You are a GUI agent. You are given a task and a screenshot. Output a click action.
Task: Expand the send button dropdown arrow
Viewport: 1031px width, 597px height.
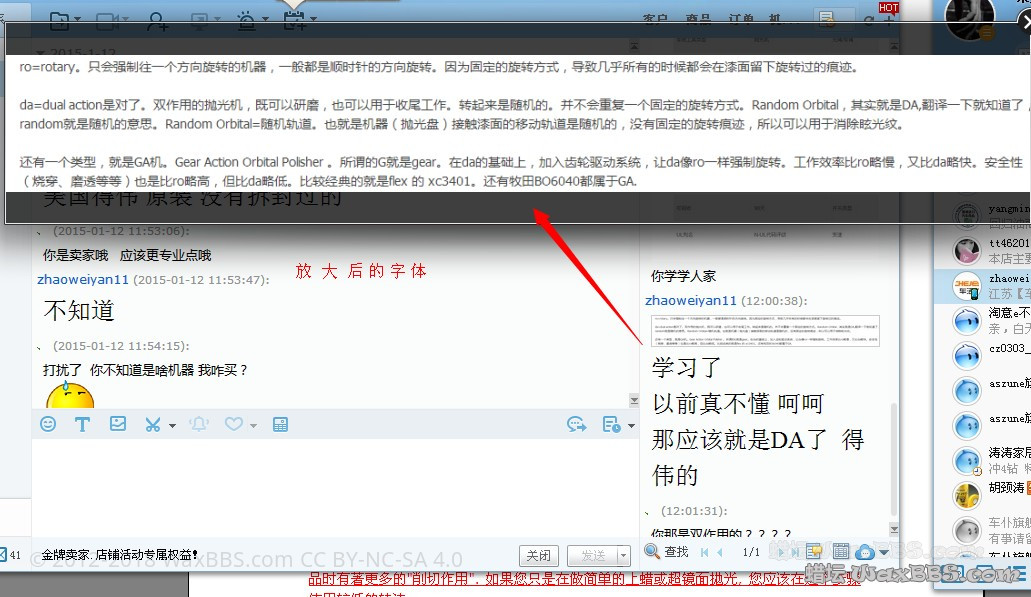tap(624, 556)
